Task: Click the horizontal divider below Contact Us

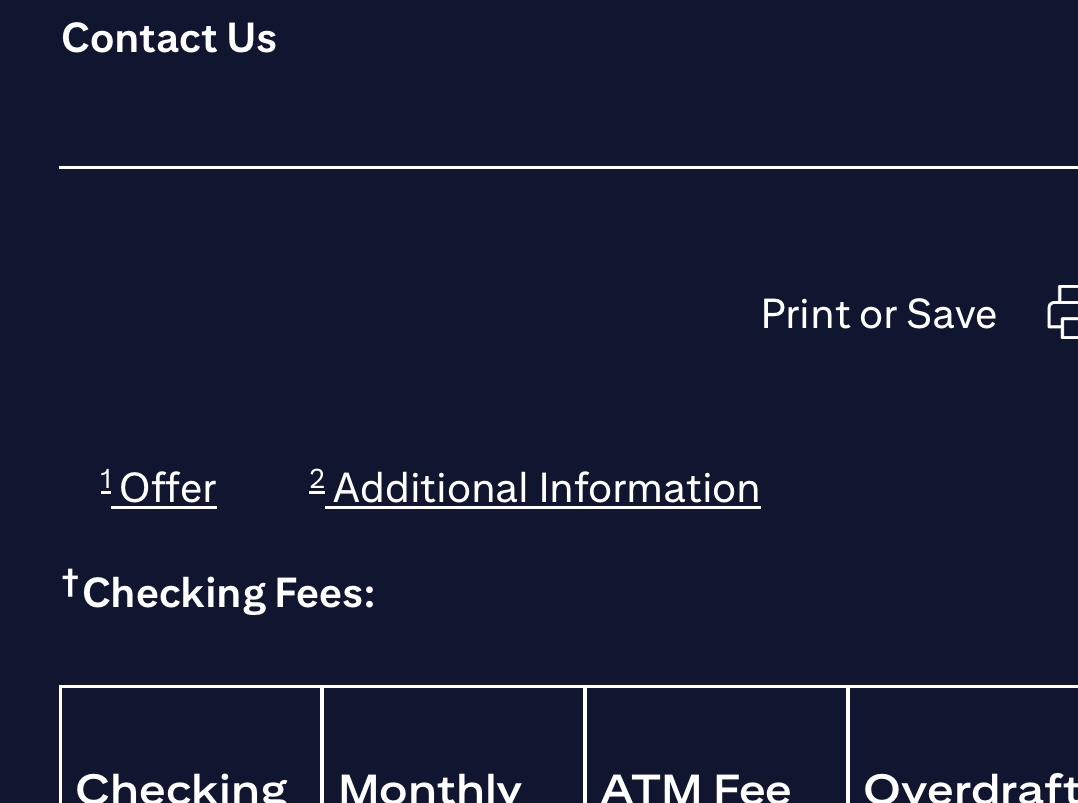Action: [568, 167]
